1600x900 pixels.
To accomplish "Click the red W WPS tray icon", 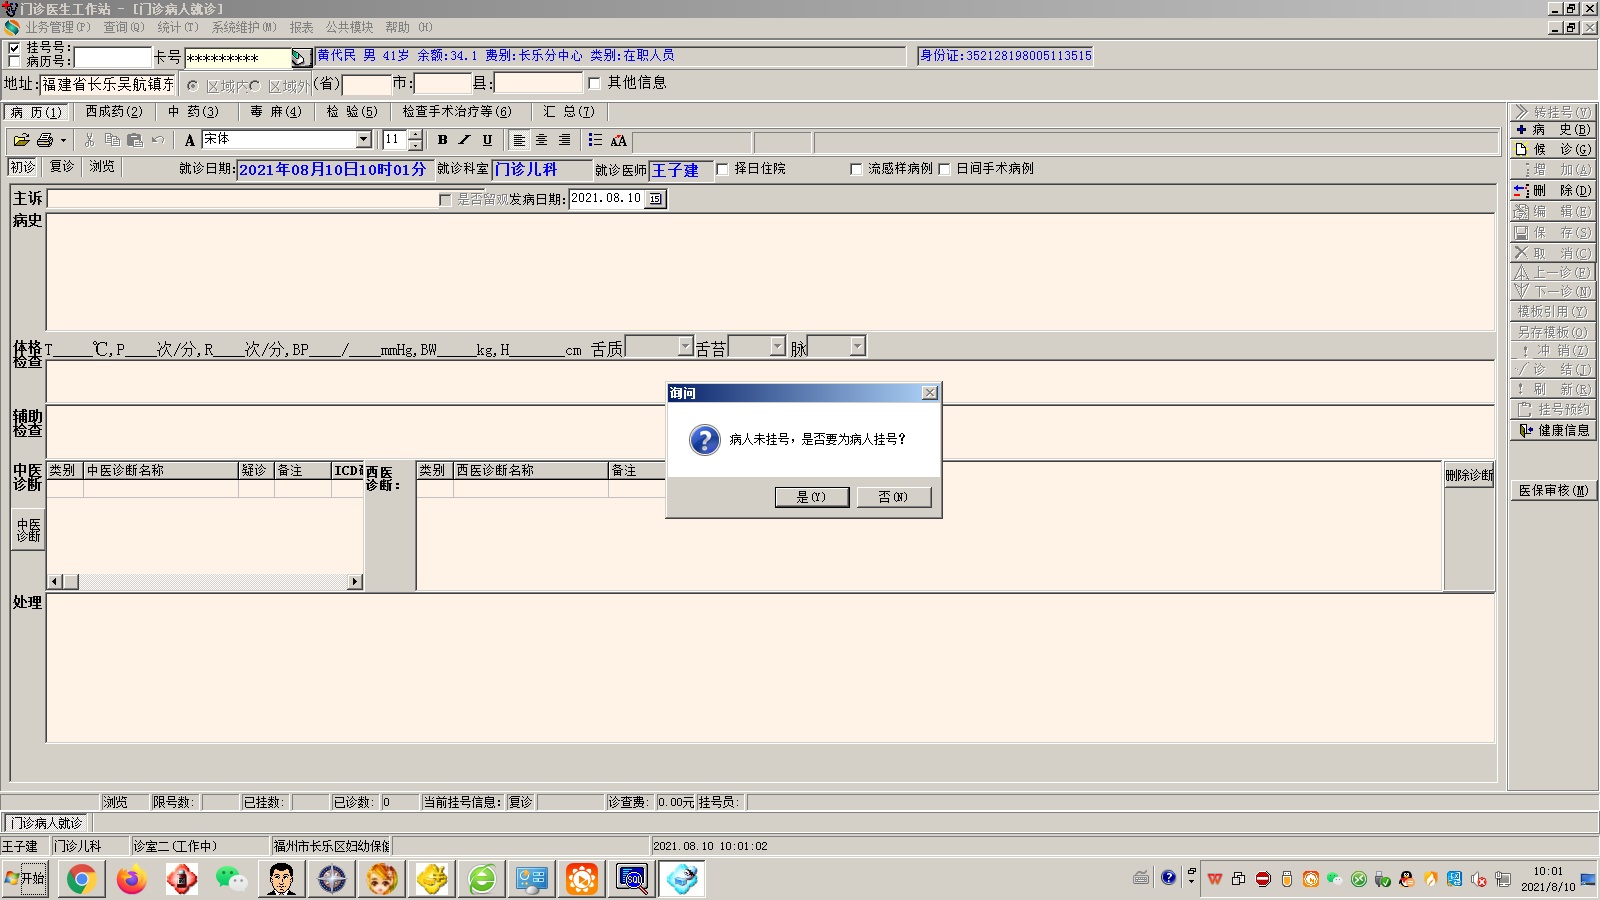I will [1215, 879].
